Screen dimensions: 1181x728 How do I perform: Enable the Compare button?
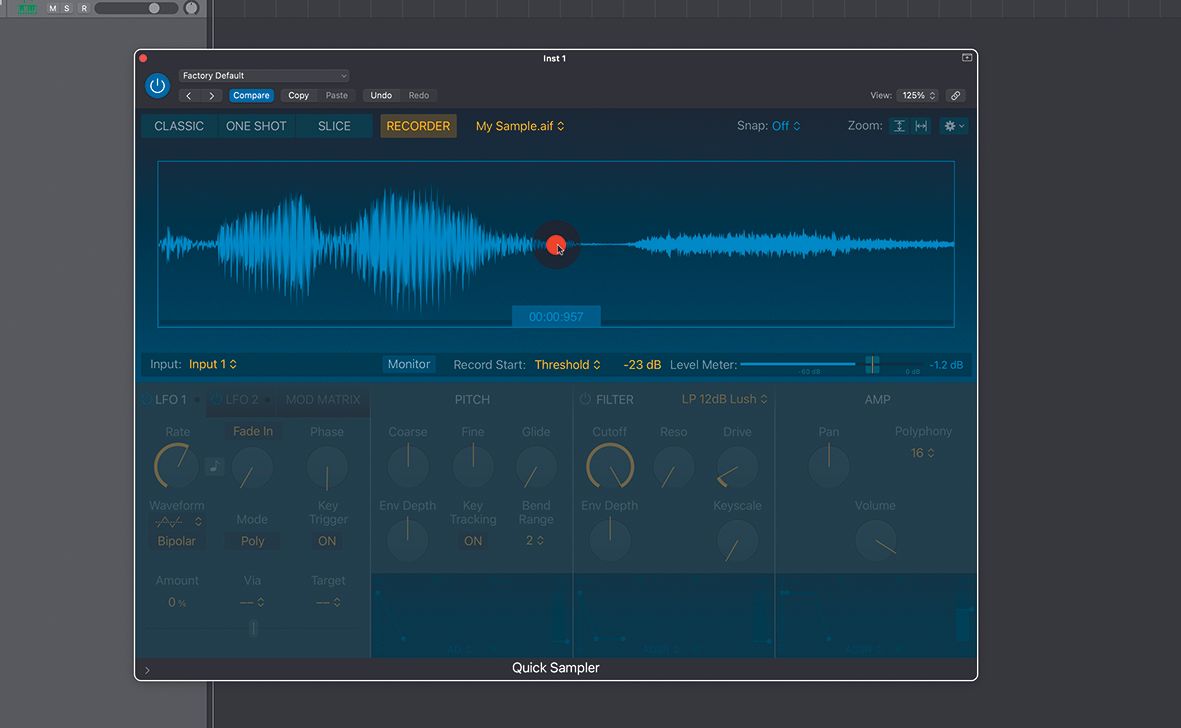click(251, 96)
